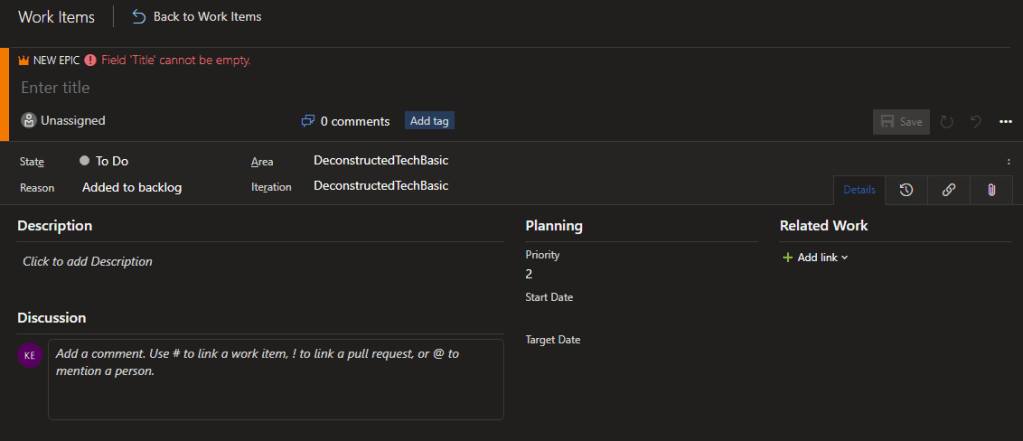Open the Links tab icon
Screen dimensions: 1023x441
[x=948, y=190]
